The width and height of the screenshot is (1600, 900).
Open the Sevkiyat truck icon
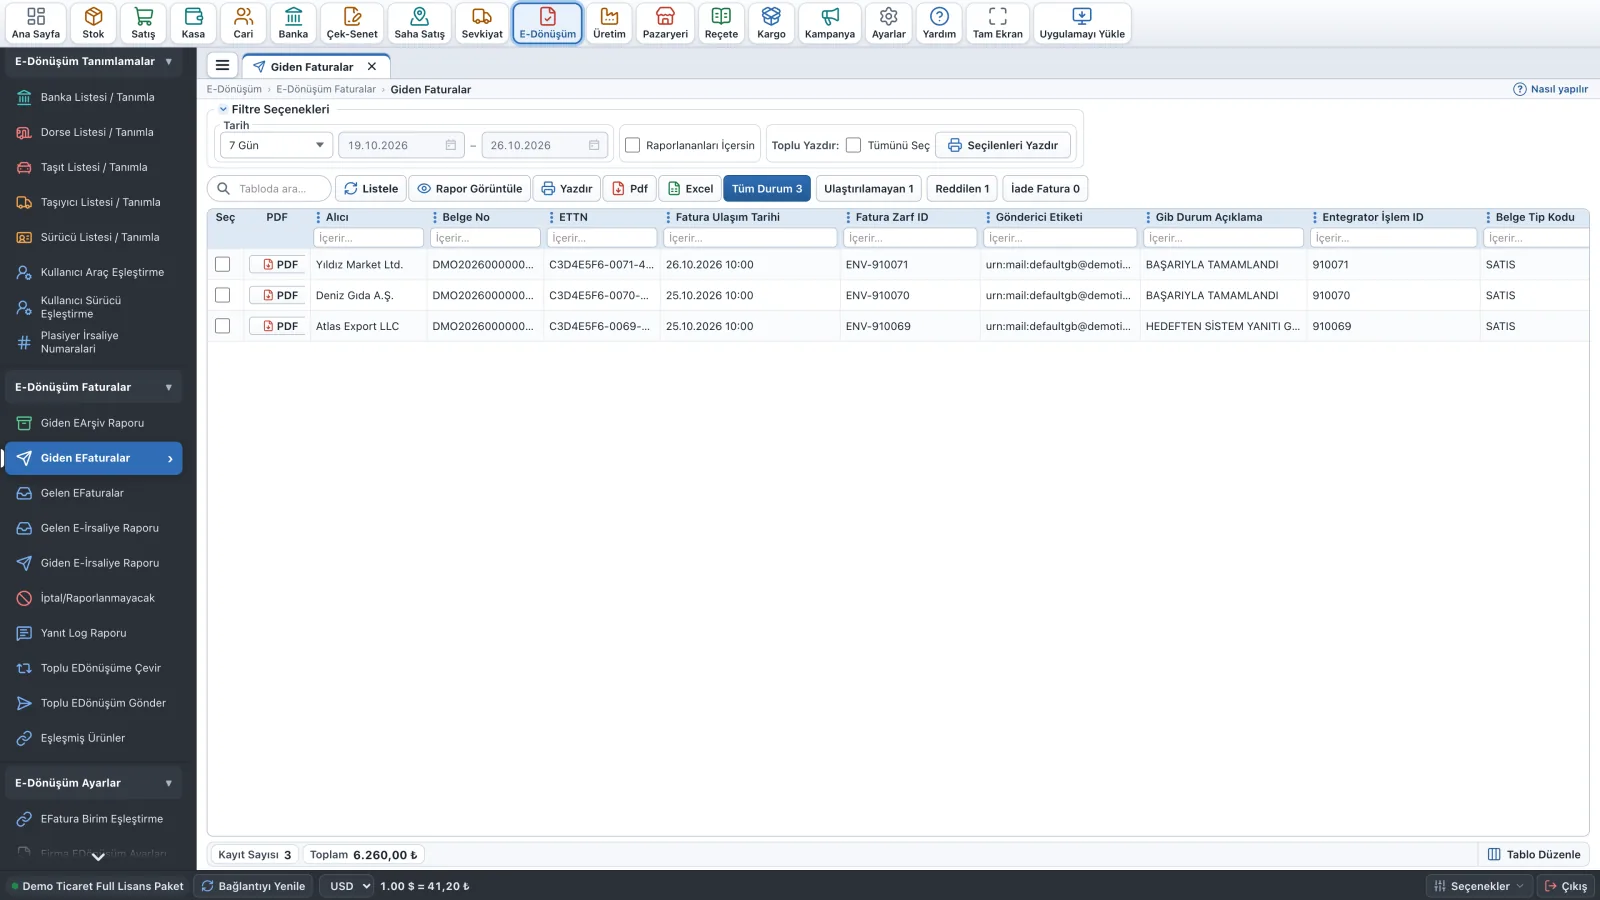[x=482, y=23]
